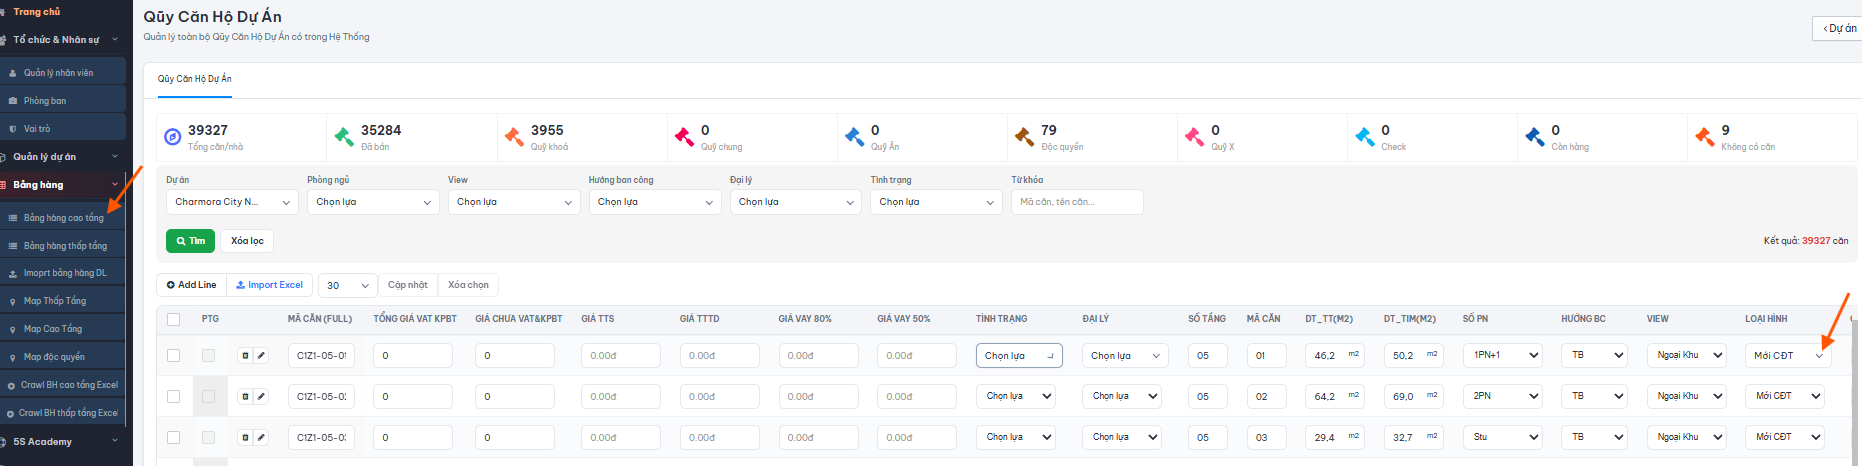The width and height of the screenshot is (1862, 466).
Task: Click the 5S Academy sidebar icon
Action: point(3,442)
